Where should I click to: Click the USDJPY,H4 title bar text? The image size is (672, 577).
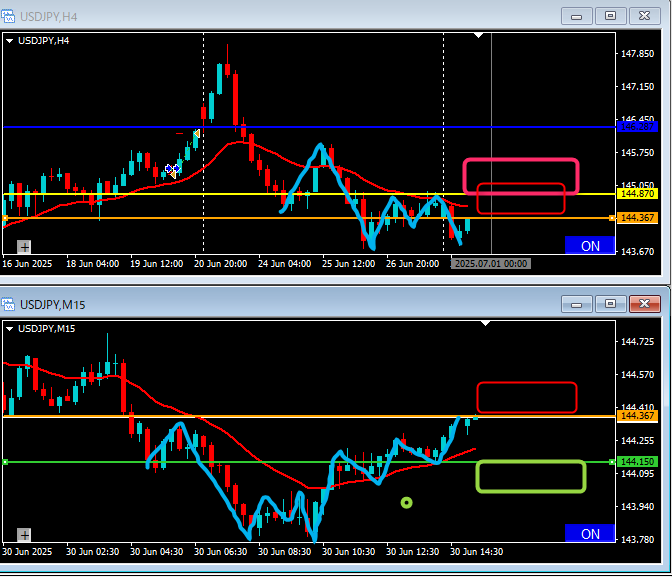pyautogui.click(x=48, y=17)
